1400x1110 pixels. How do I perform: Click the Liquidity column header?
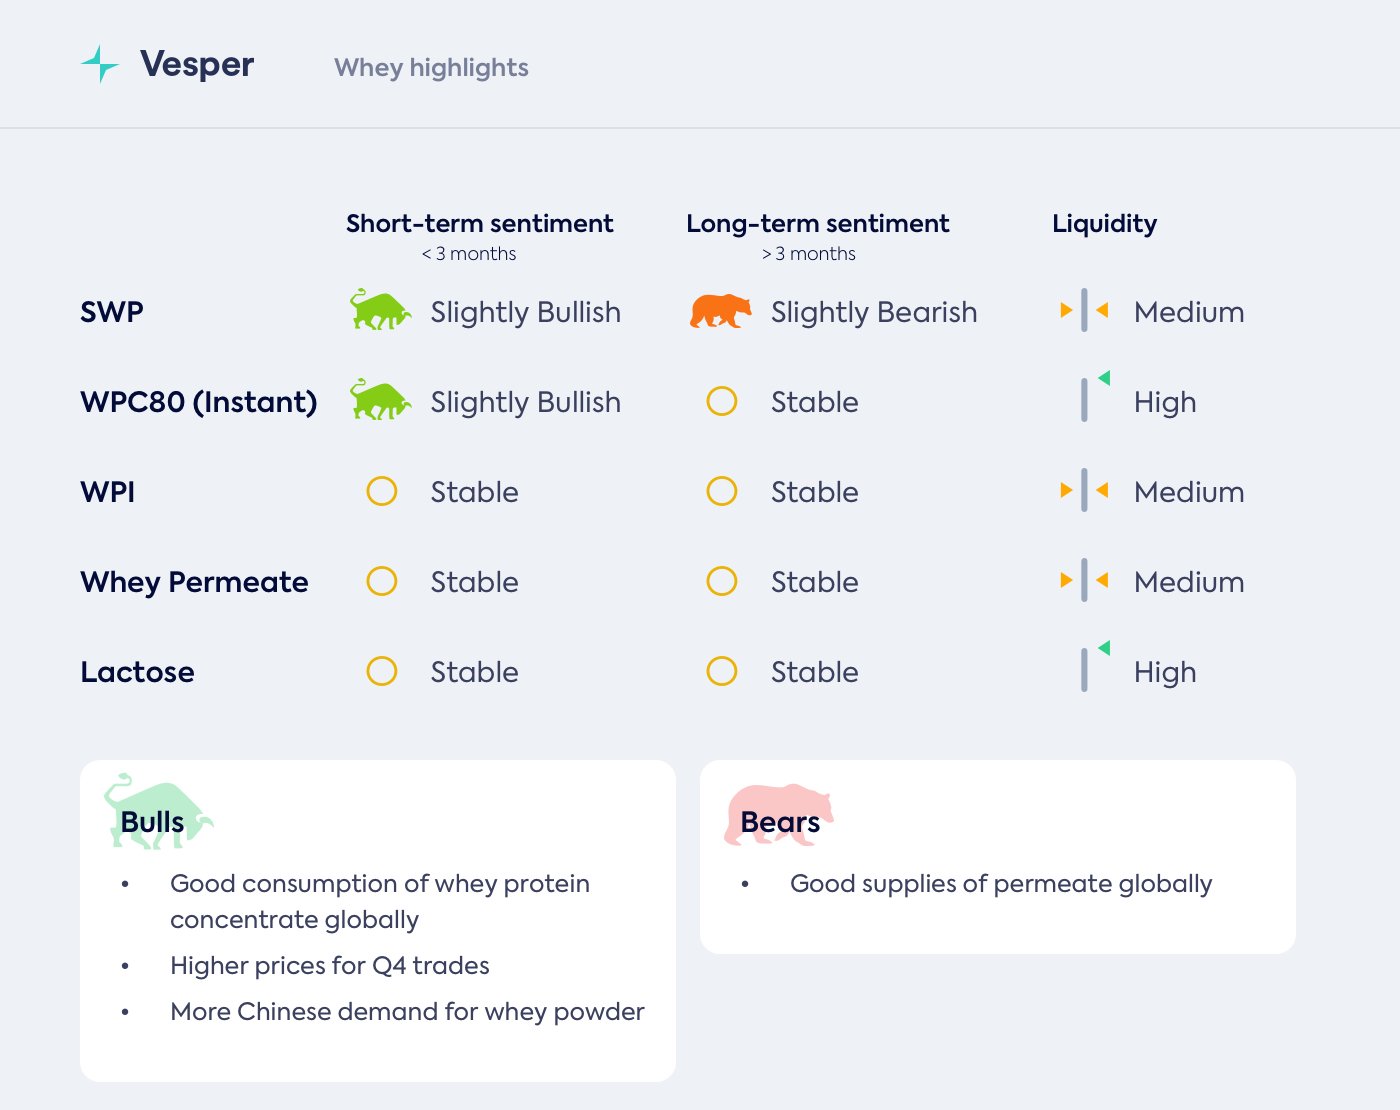click(1104, 223)
